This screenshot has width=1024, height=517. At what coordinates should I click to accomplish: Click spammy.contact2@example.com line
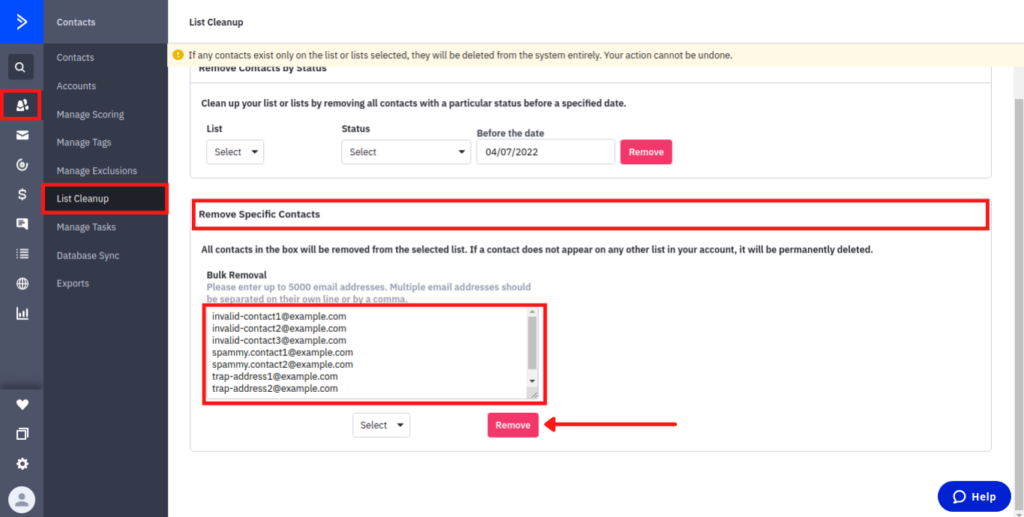pos(283,365)
